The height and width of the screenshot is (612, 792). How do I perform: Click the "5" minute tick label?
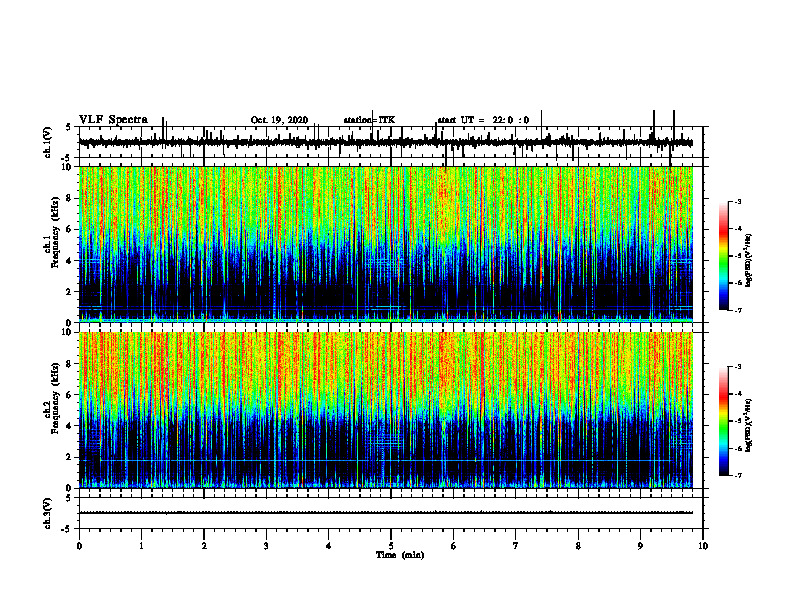(x=391, y=546)
